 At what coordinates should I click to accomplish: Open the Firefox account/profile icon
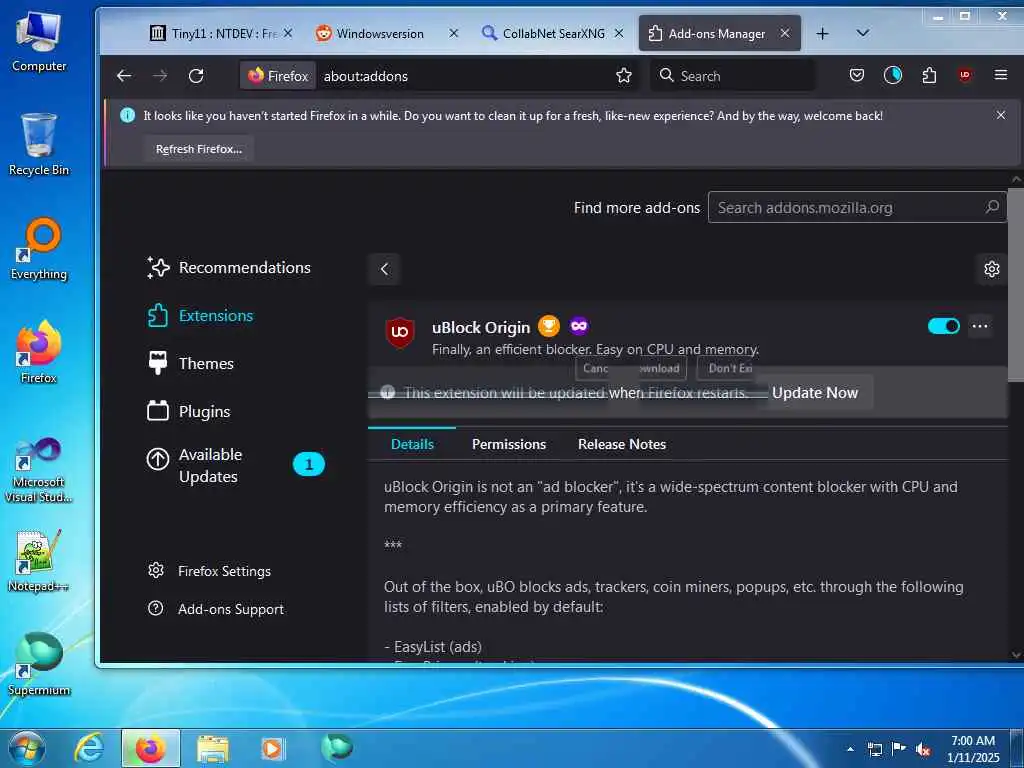(x=893, y=76)
